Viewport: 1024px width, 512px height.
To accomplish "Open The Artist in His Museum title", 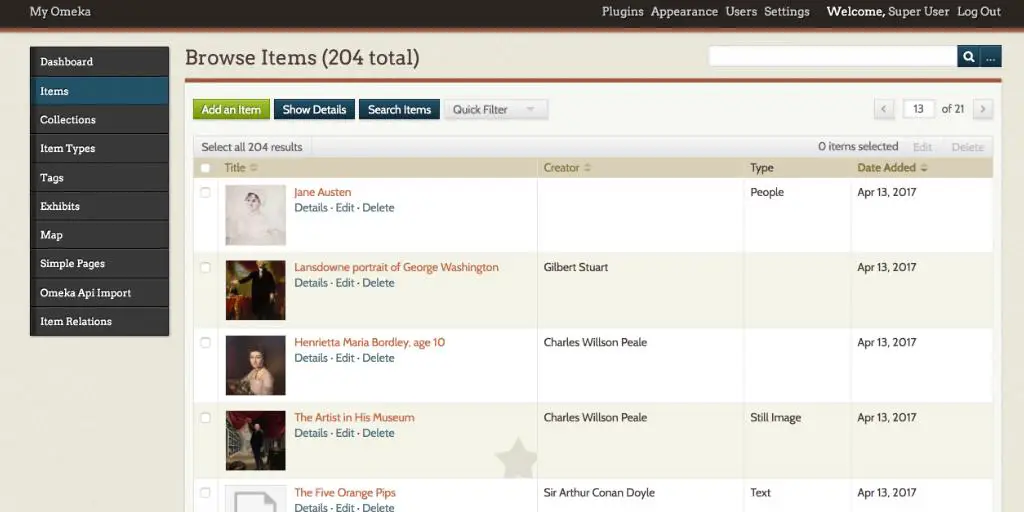I will coord(354,417).
